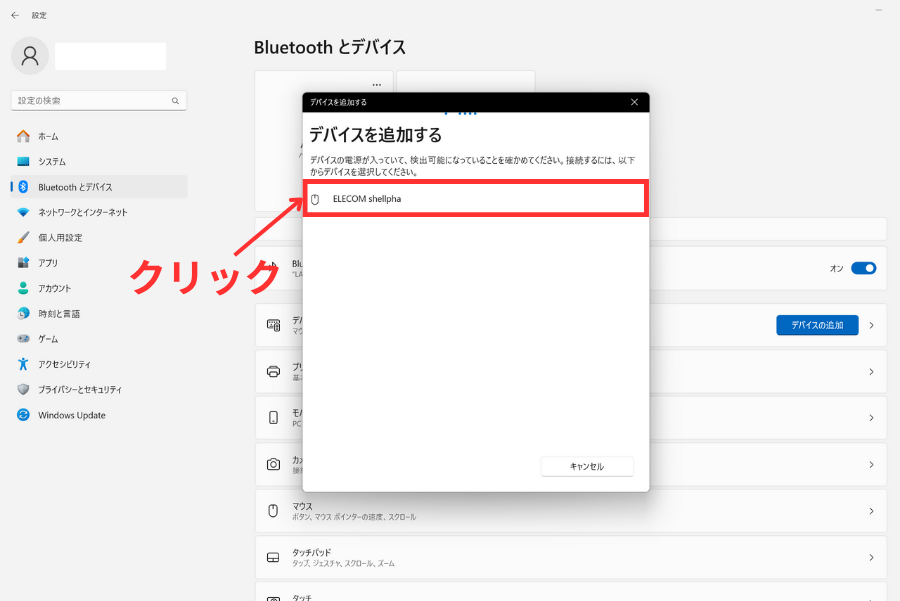The width and height of the screenshot is (900, 601).
Task: Close the デバイスを追加する dialog
Action: [634, 102]
